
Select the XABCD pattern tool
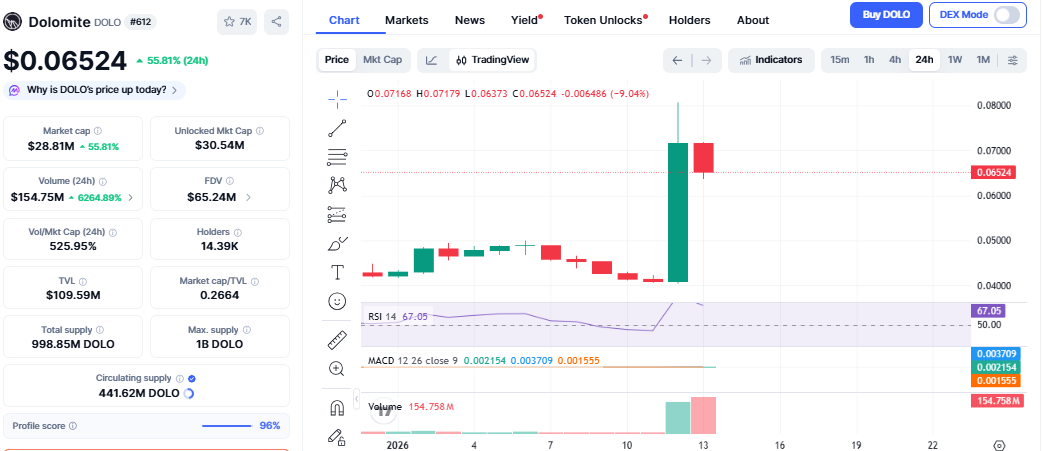tap(338, 185)
